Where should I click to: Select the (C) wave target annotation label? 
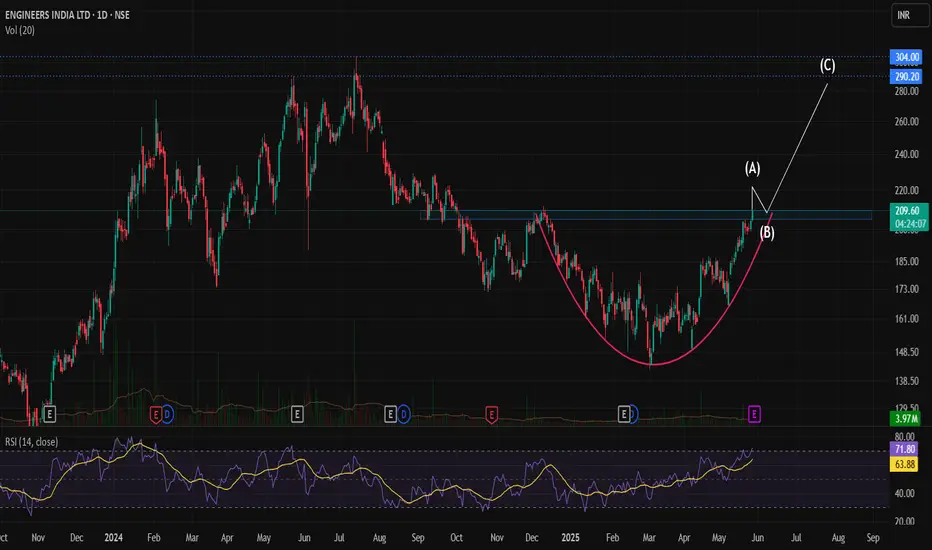tap(827, 65)
